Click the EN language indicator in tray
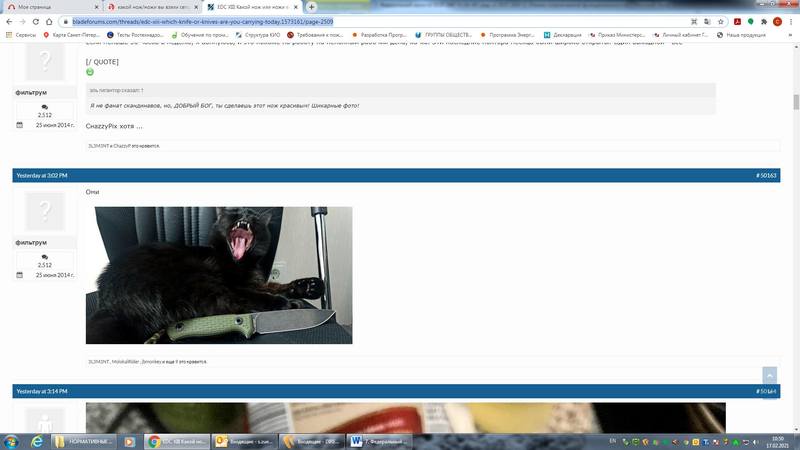The width and height of the screenshot is (800, 450). [612, 441]
